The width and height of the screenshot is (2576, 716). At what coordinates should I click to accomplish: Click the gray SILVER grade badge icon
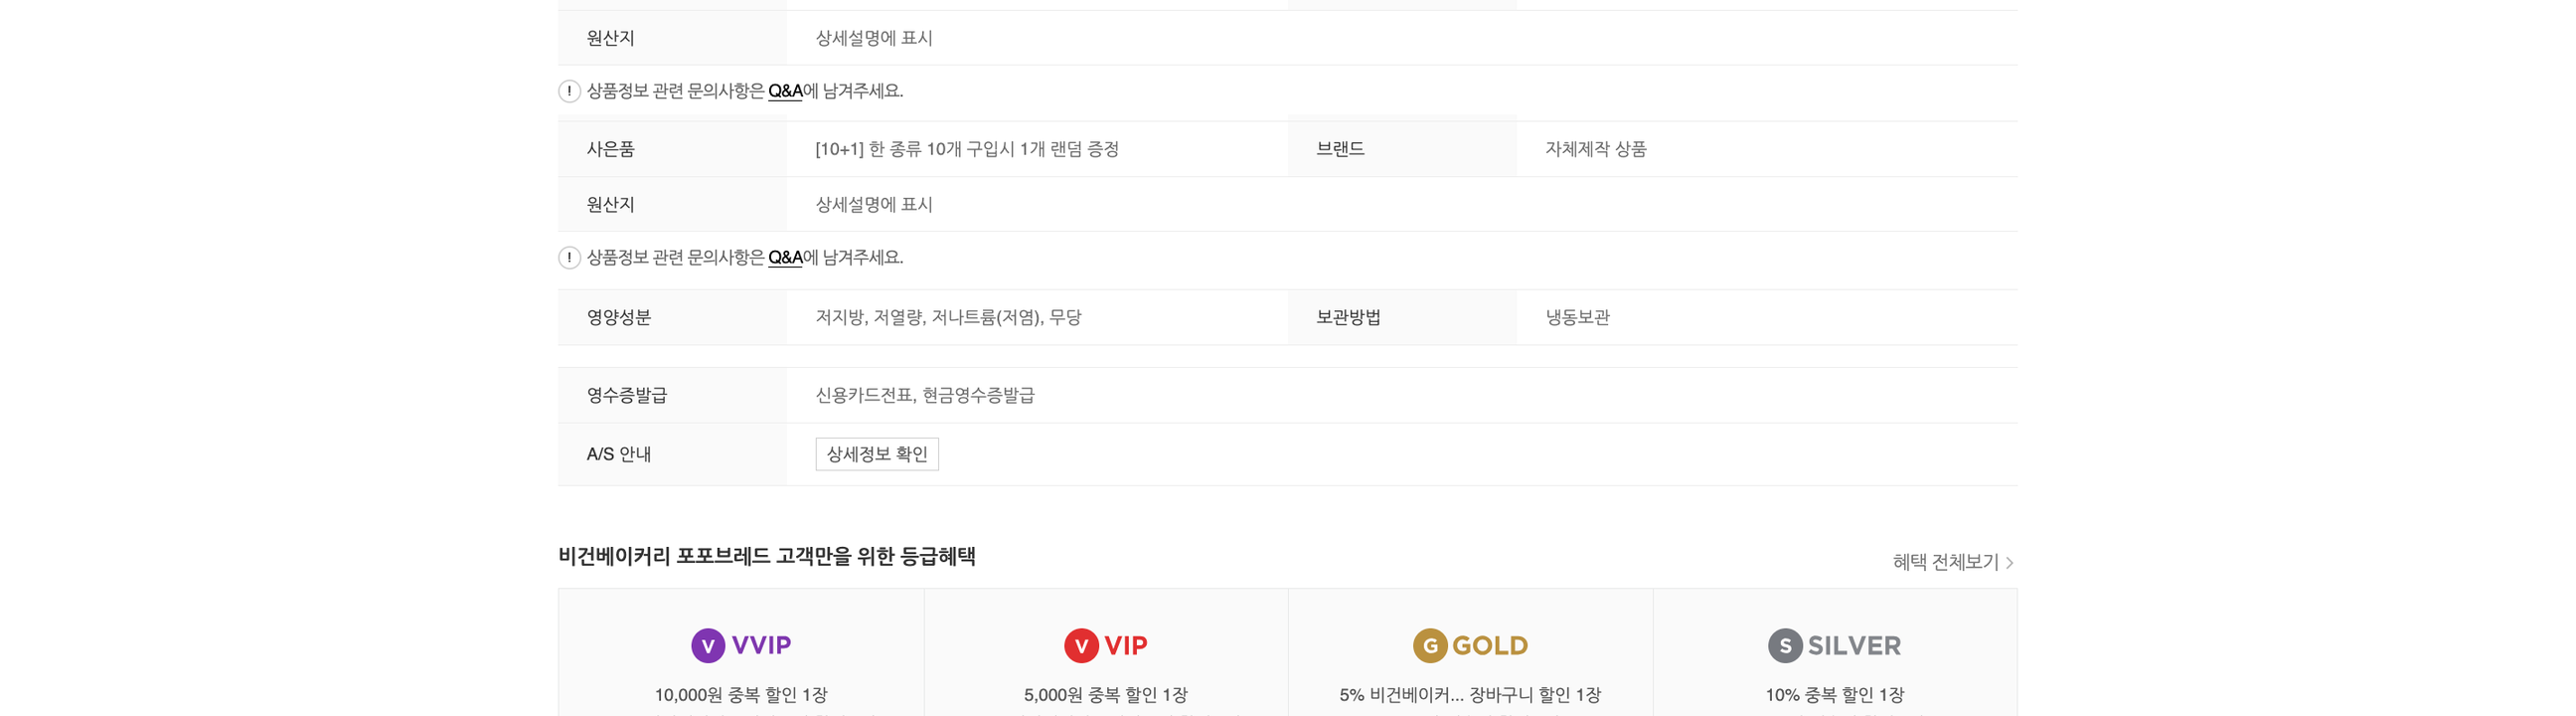(1785, 645)
